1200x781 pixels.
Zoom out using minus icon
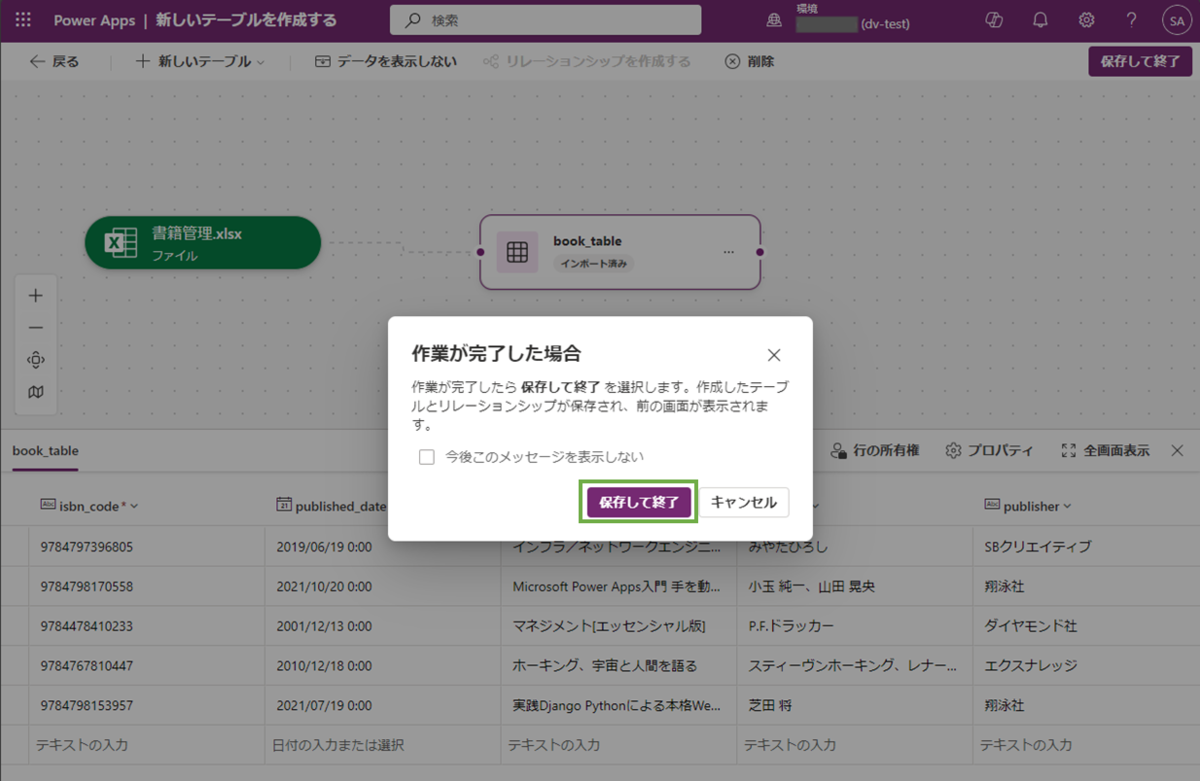35,327
